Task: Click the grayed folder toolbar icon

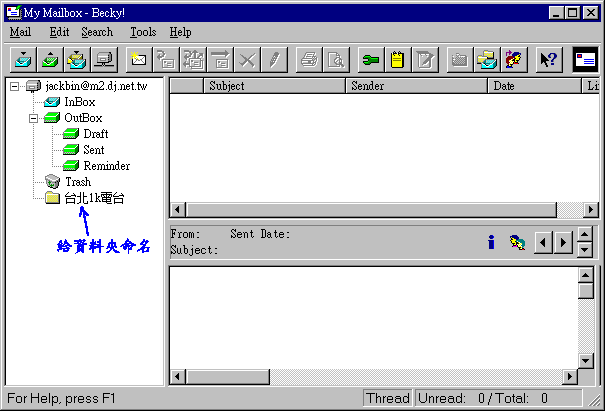Action: pyautogui.click(x=460, y=59)
